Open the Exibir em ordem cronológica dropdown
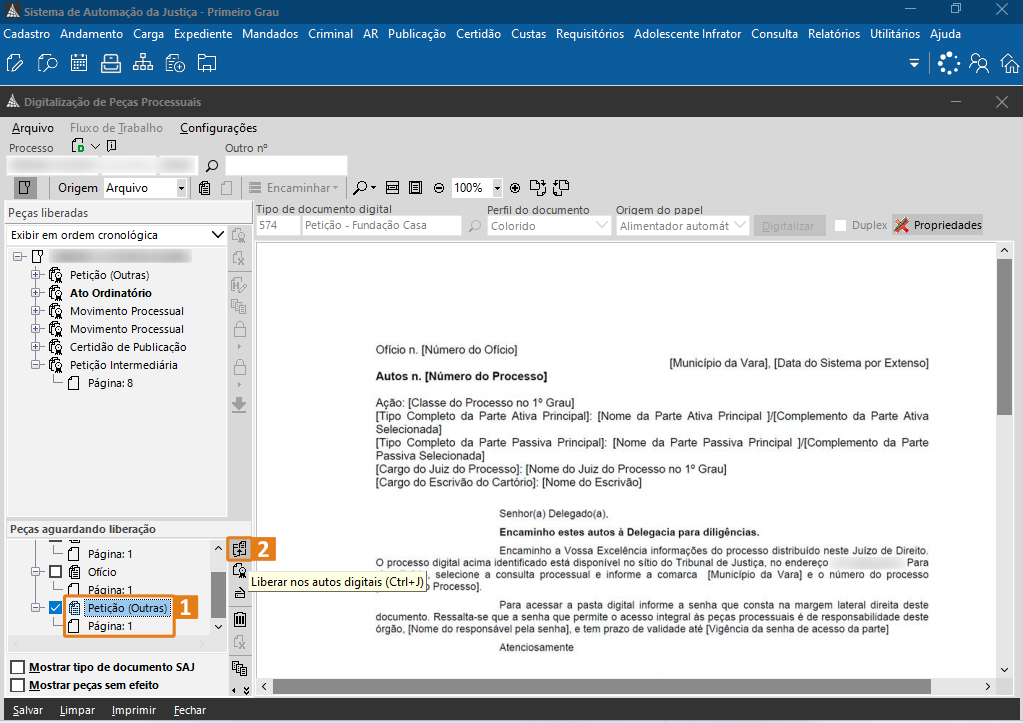The height and width of the screenshot is (723, 1023). coord(217,235)
